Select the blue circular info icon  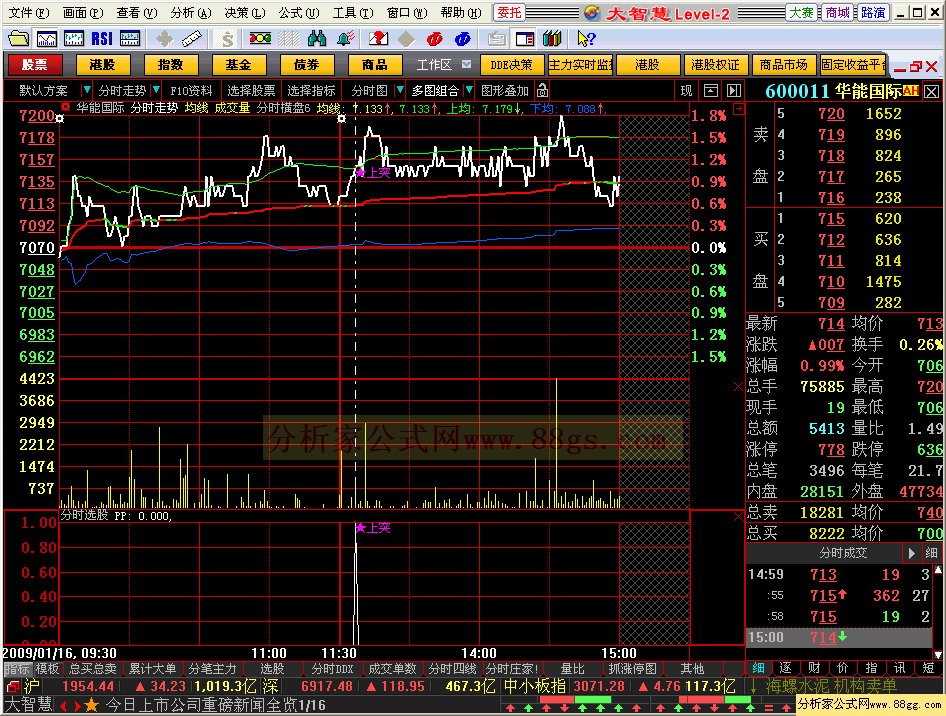(x=463, y=39)
